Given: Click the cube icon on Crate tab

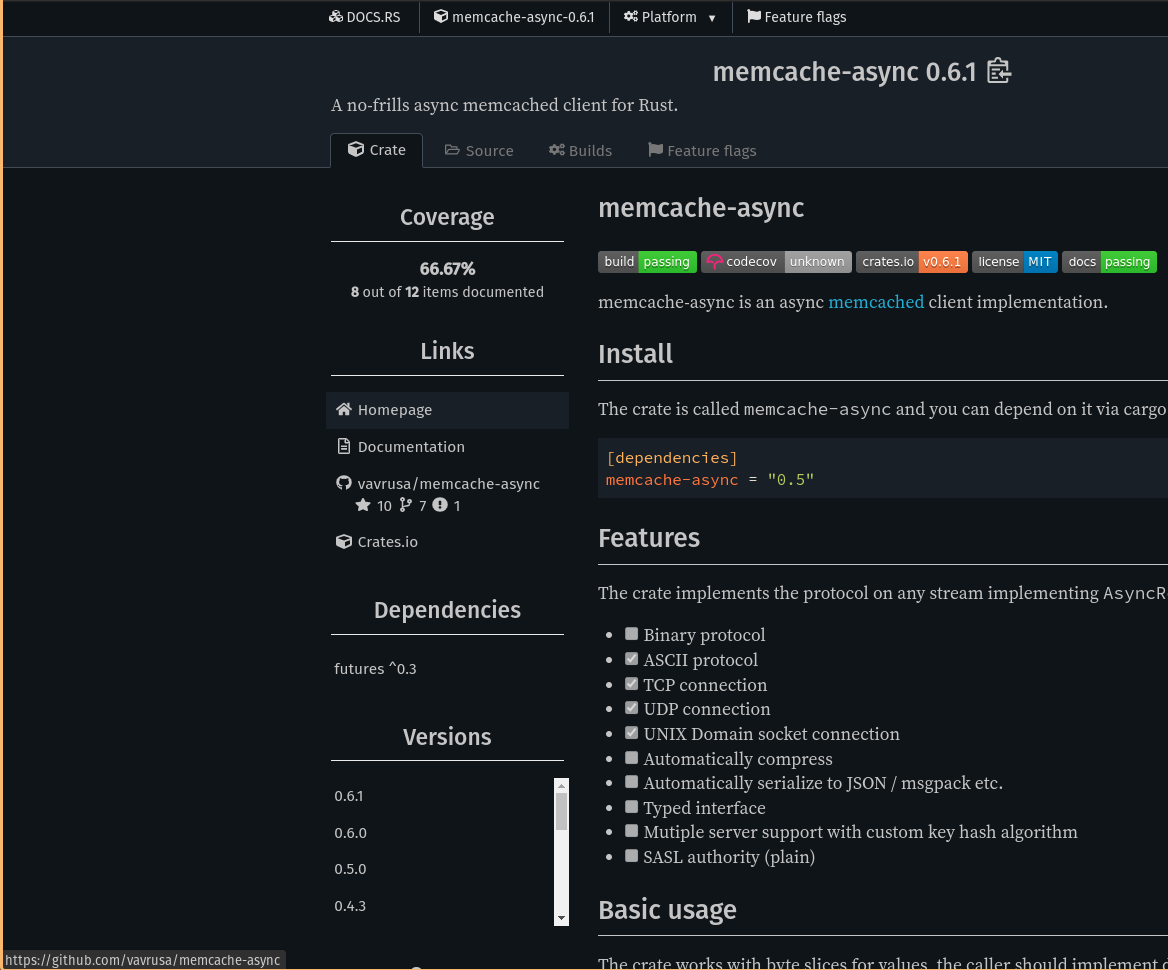Looking at the screenshot, I should click(356, 149).
